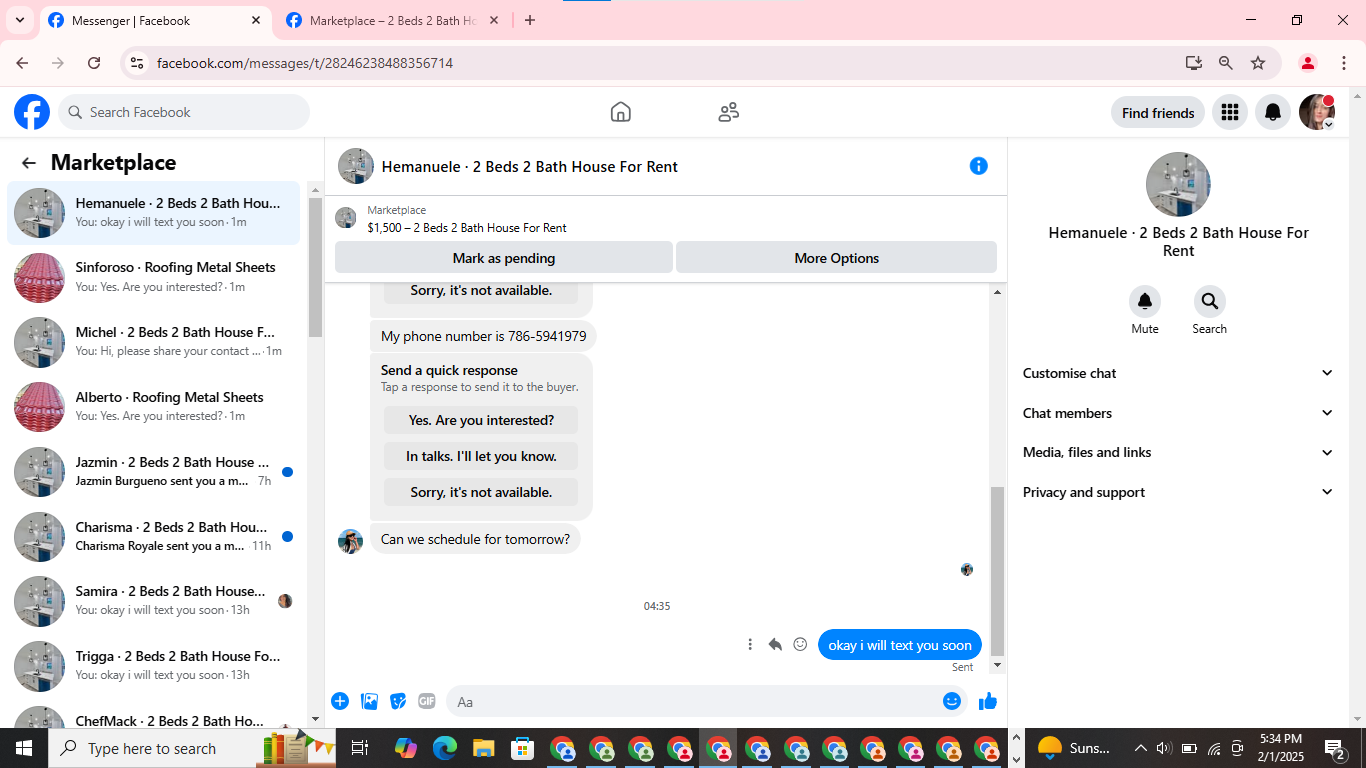Reply to the sent message using arrow icon
The width and height of the screenshot is (1366, 768).
775,645
